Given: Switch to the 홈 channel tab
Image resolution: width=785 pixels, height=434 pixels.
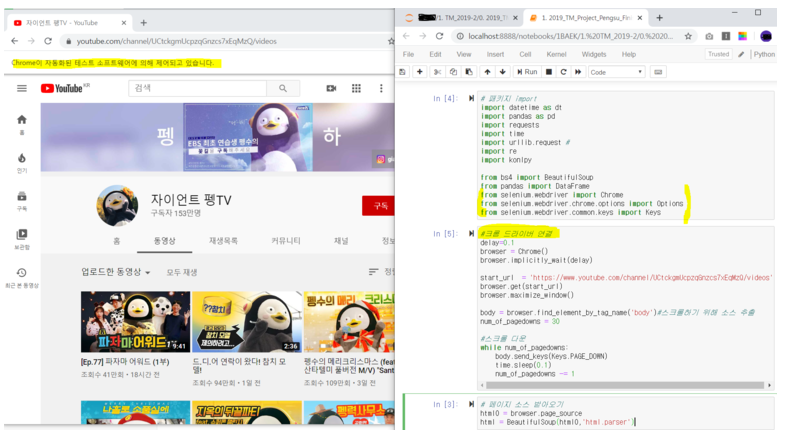Looking at the screenshot, I should point(117,241).
